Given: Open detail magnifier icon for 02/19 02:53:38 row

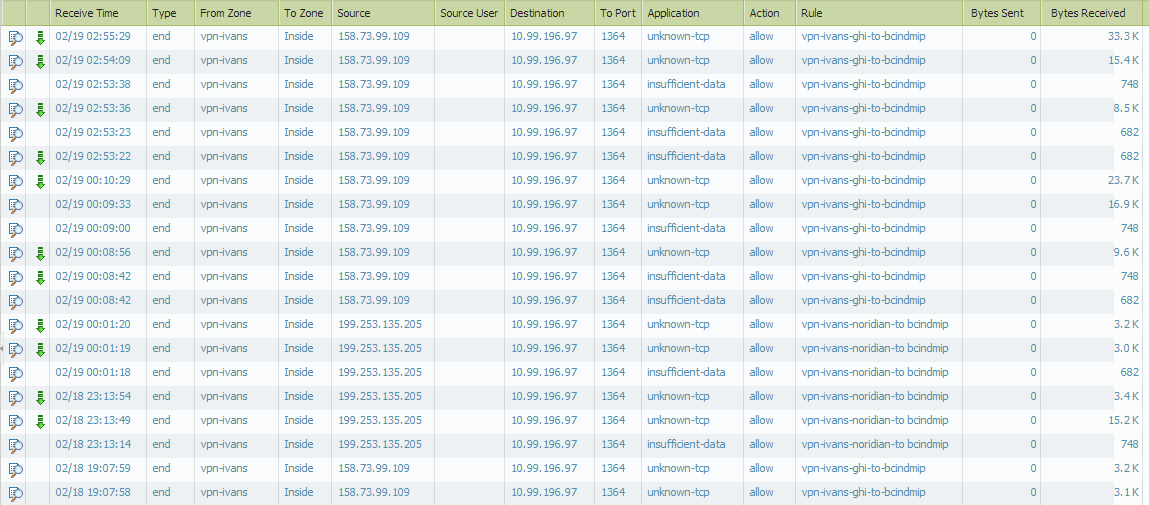Looking at the screenshot, I should (16, 85).
